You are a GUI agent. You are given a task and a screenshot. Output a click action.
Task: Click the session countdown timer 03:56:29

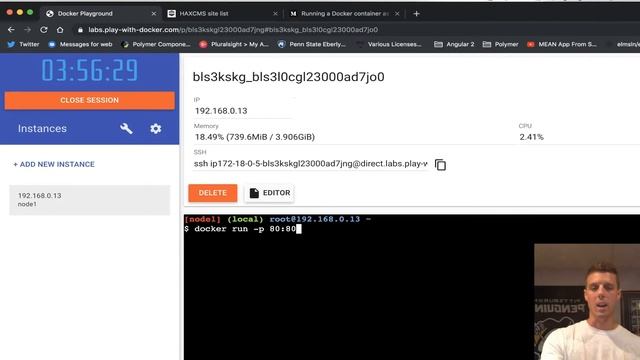[x=89, y=70]
